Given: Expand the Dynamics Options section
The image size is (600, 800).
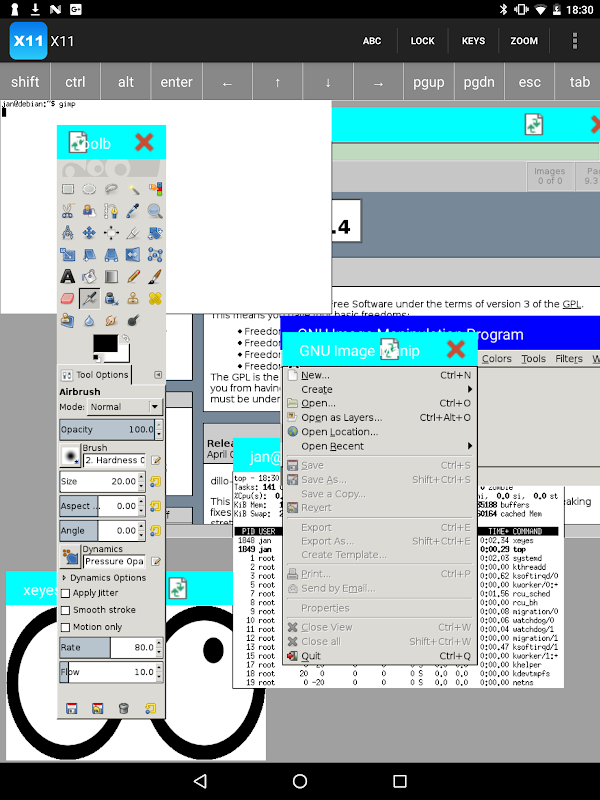Looking at the screenshot, I should tap(64, 578).
